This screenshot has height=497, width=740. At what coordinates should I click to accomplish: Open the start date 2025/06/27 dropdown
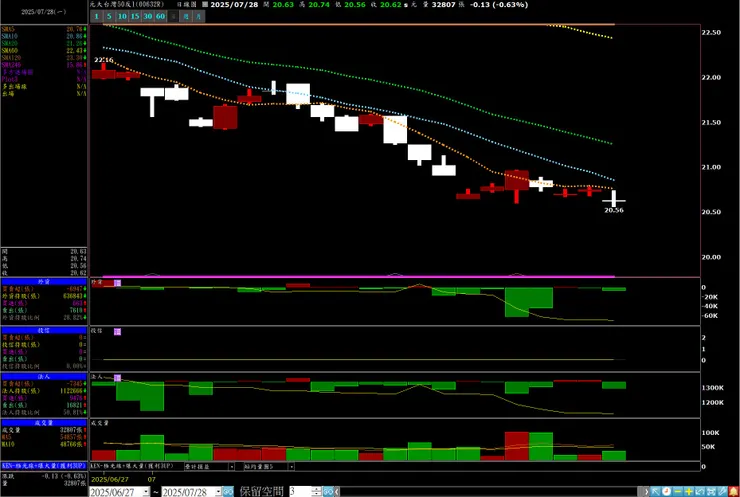[x=146, y=491]
